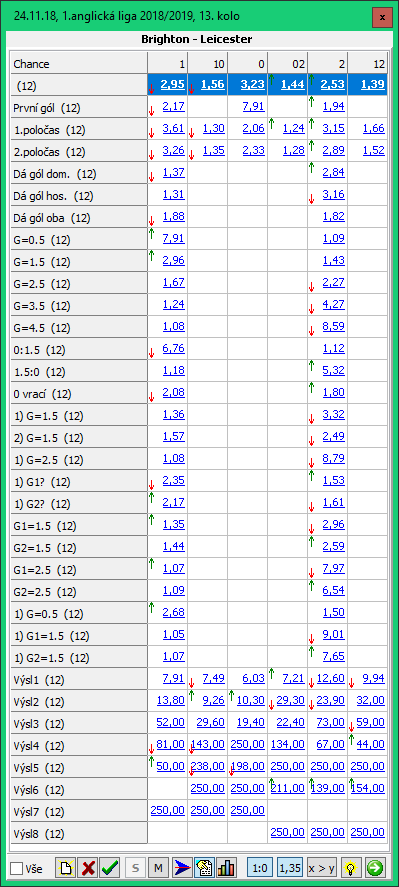The width and height of the screenshot is (399, 887).
Task: Click G=3.5 odds 4,27
Action: (x=333, y=304)
